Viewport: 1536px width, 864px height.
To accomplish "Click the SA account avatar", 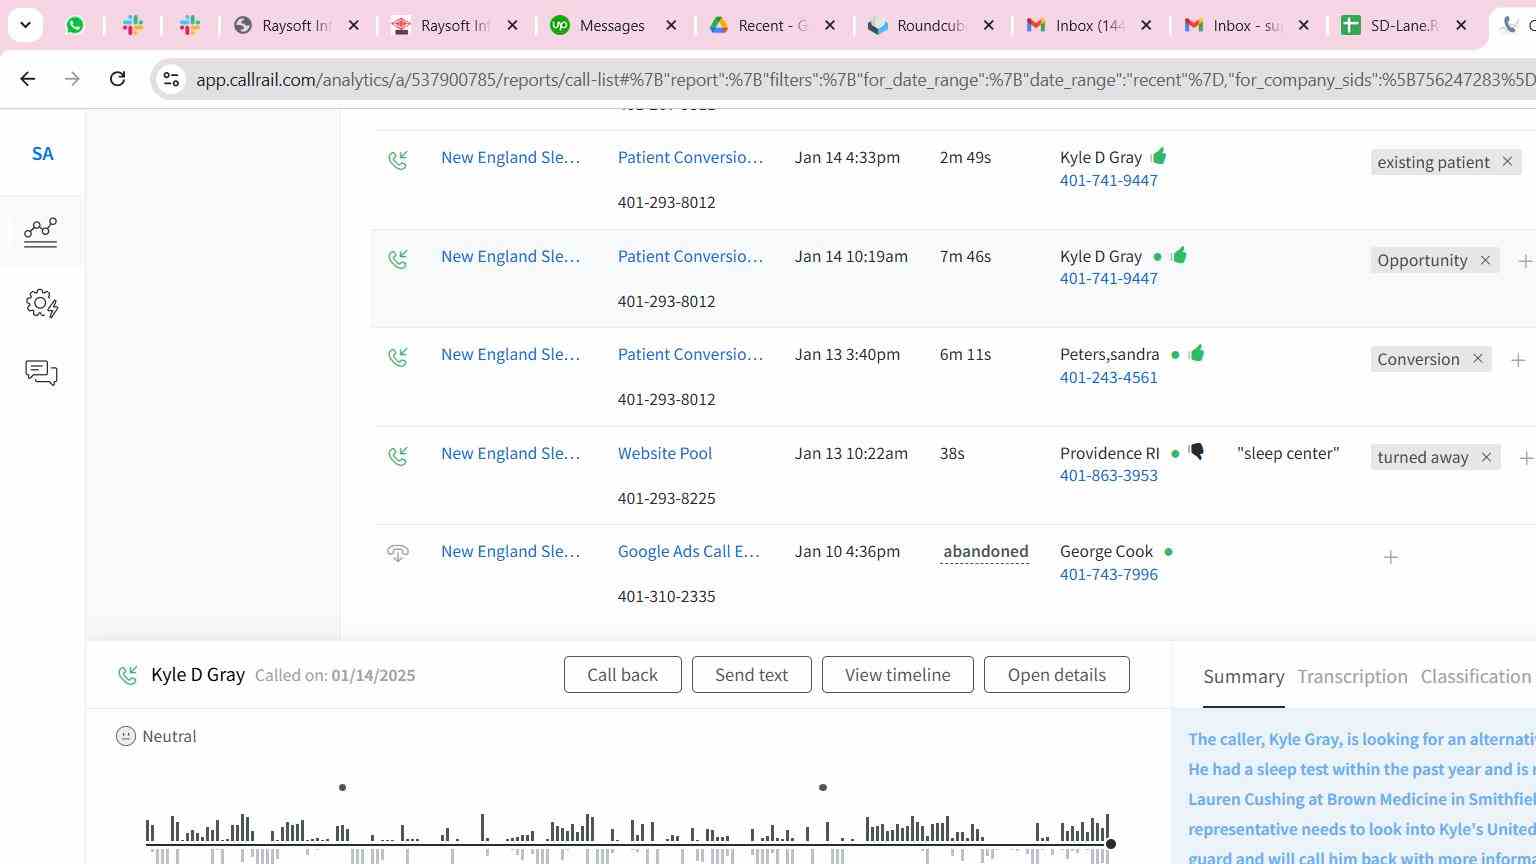I will (42, 154).
